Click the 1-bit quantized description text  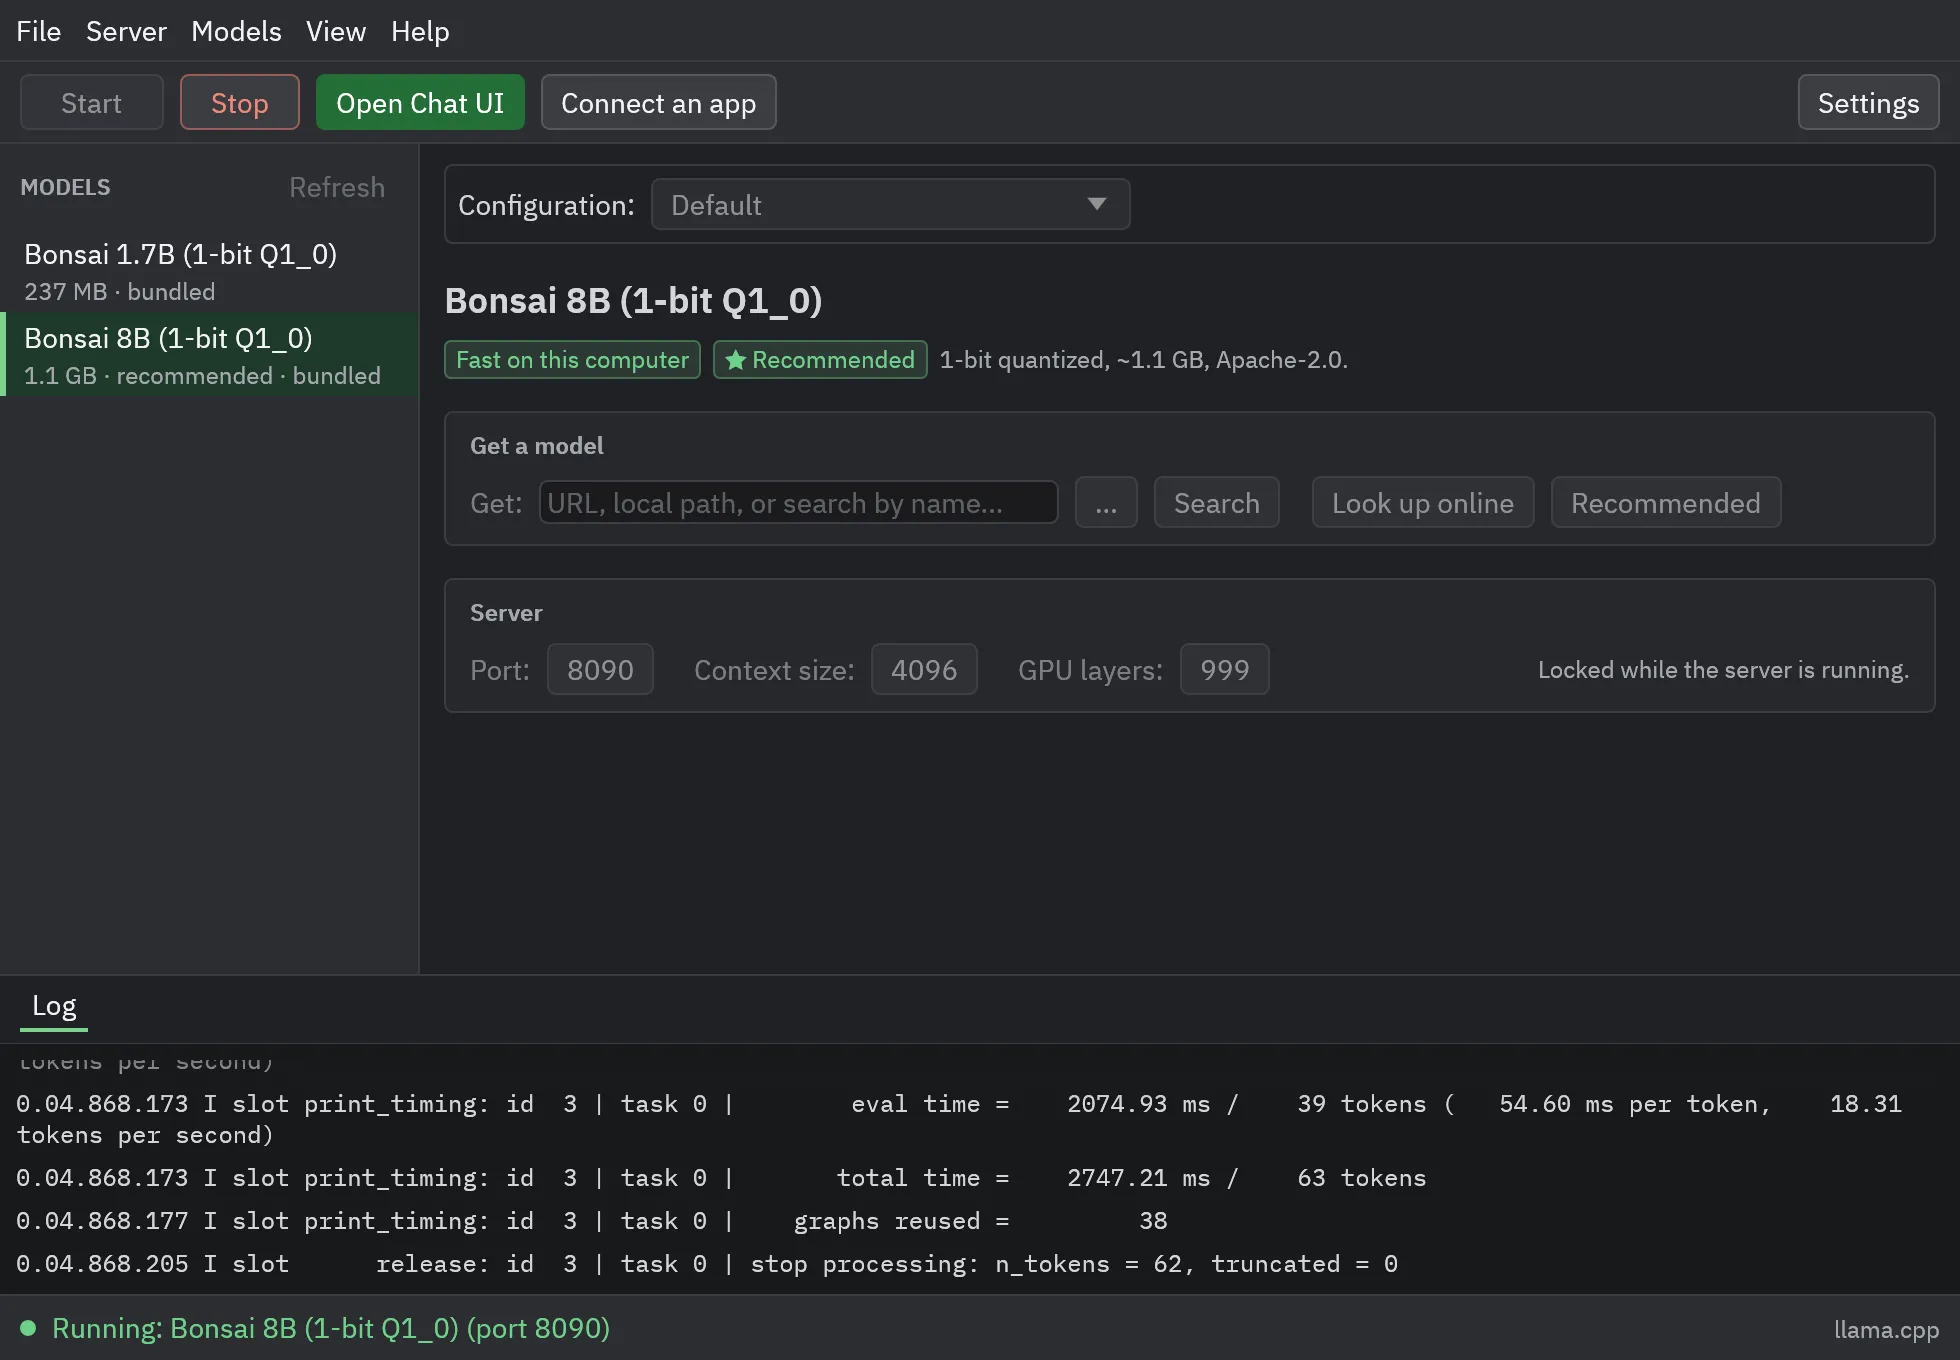point(1143,360)
